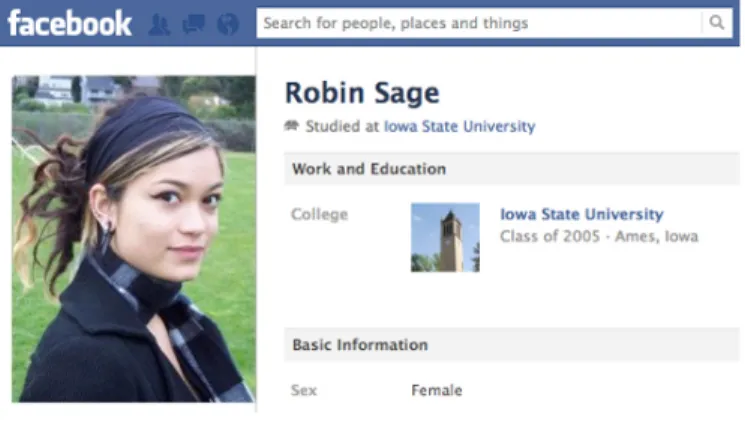745x422 pixels.
Task: Open the friend requests icon
Action: [x=159, y=24]
